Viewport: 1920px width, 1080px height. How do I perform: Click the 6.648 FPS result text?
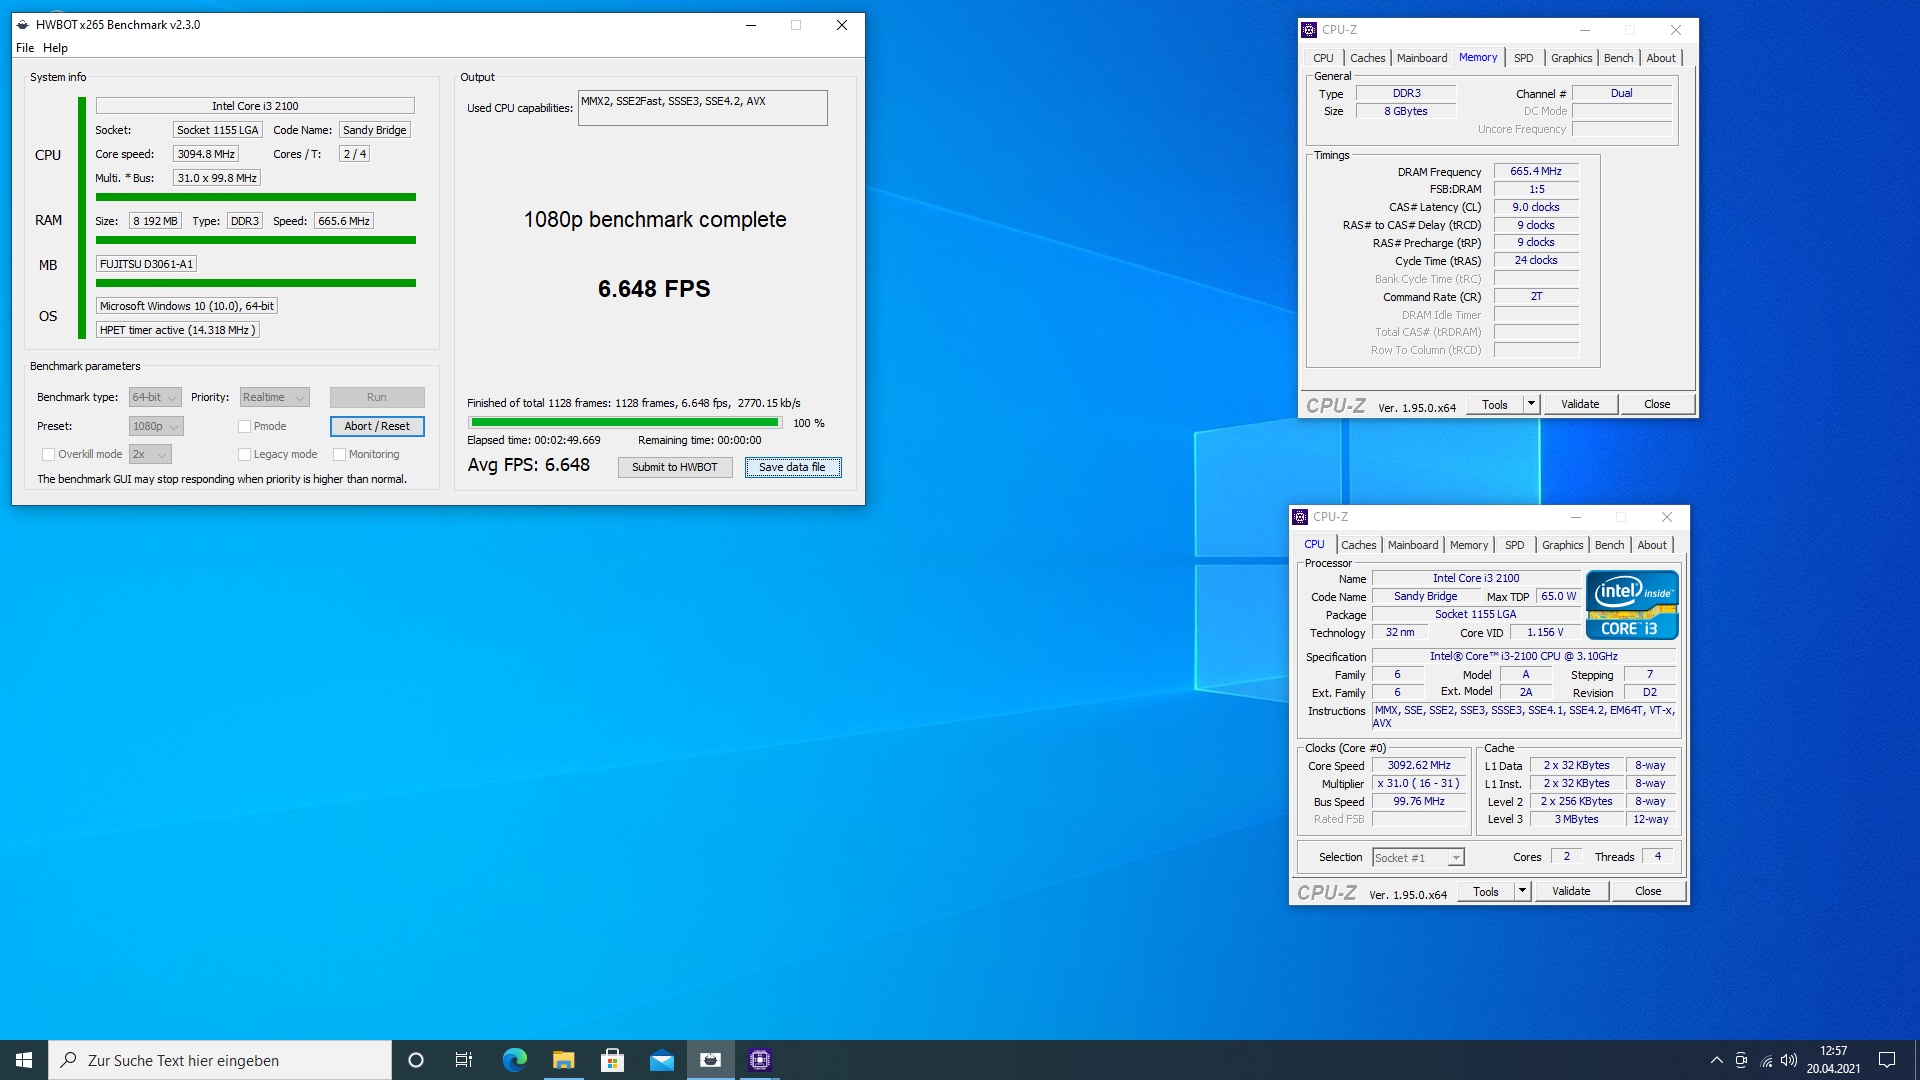(654, 289)
